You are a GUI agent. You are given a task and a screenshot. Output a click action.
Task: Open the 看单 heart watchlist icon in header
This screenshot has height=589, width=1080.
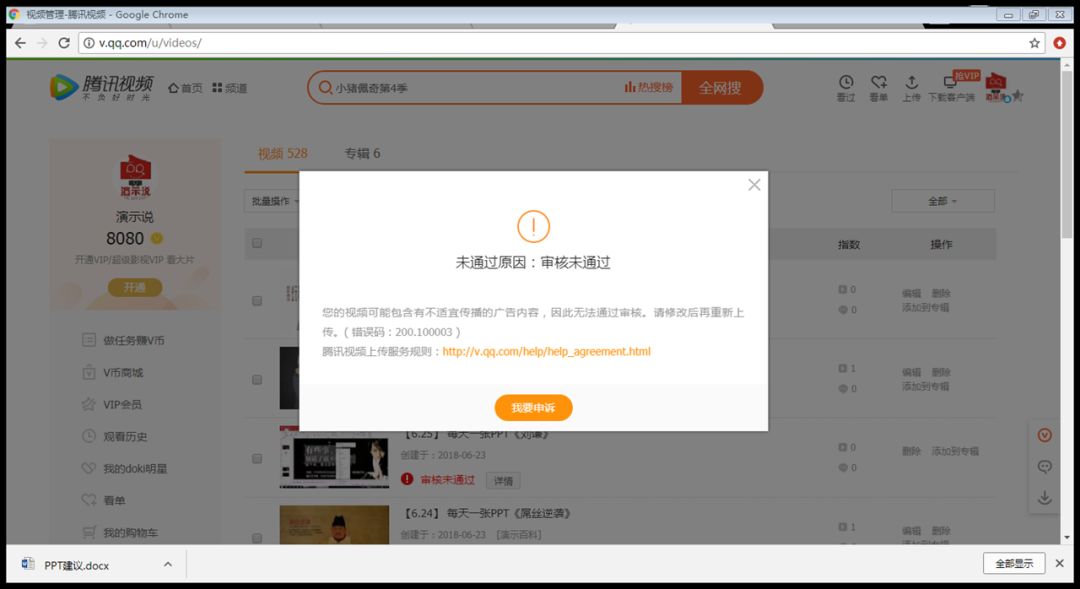878,88
